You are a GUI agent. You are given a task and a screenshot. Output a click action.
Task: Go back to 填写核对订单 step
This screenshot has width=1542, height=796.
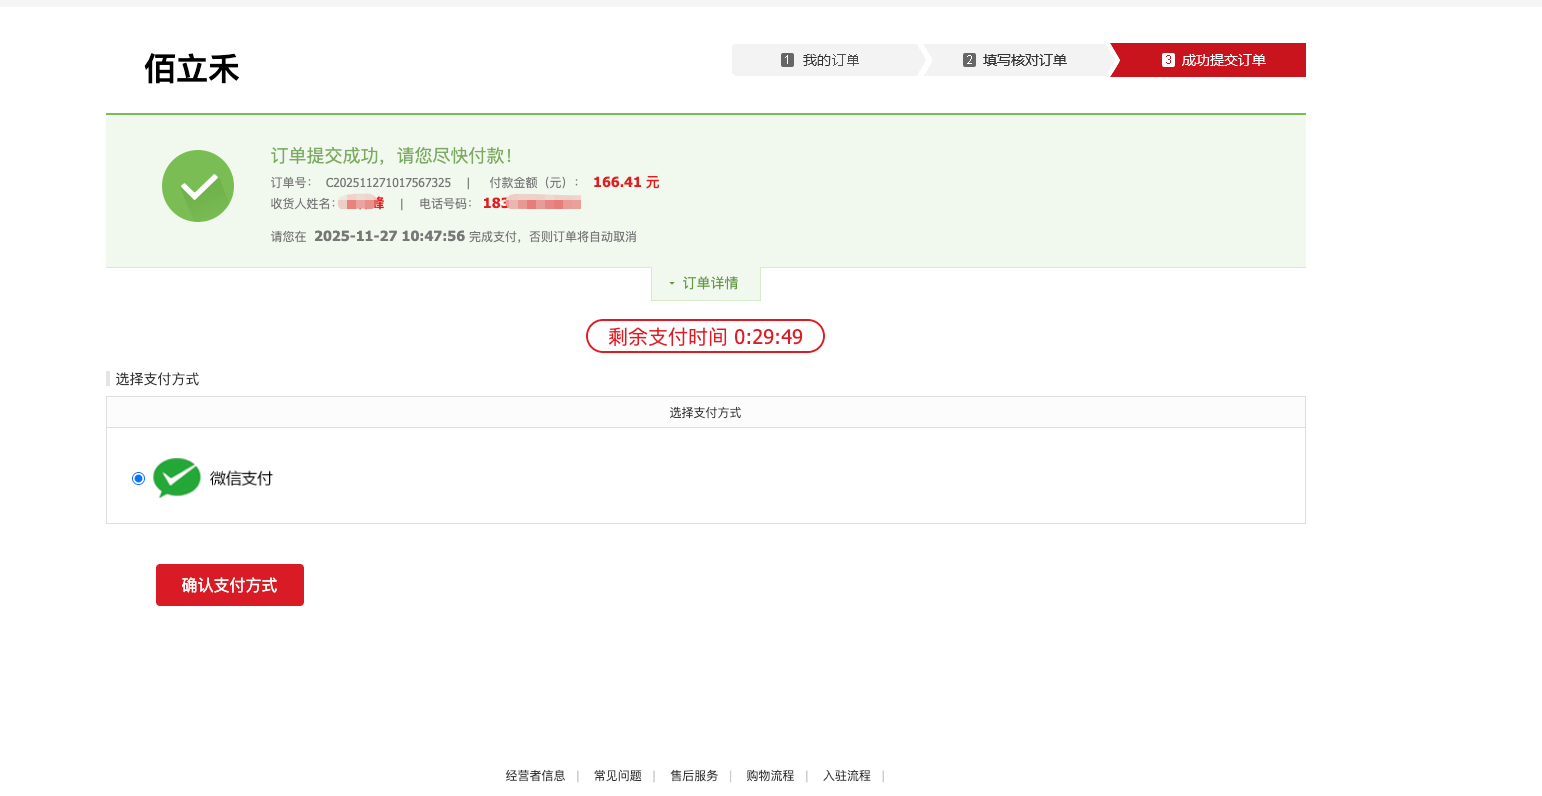1025,60
